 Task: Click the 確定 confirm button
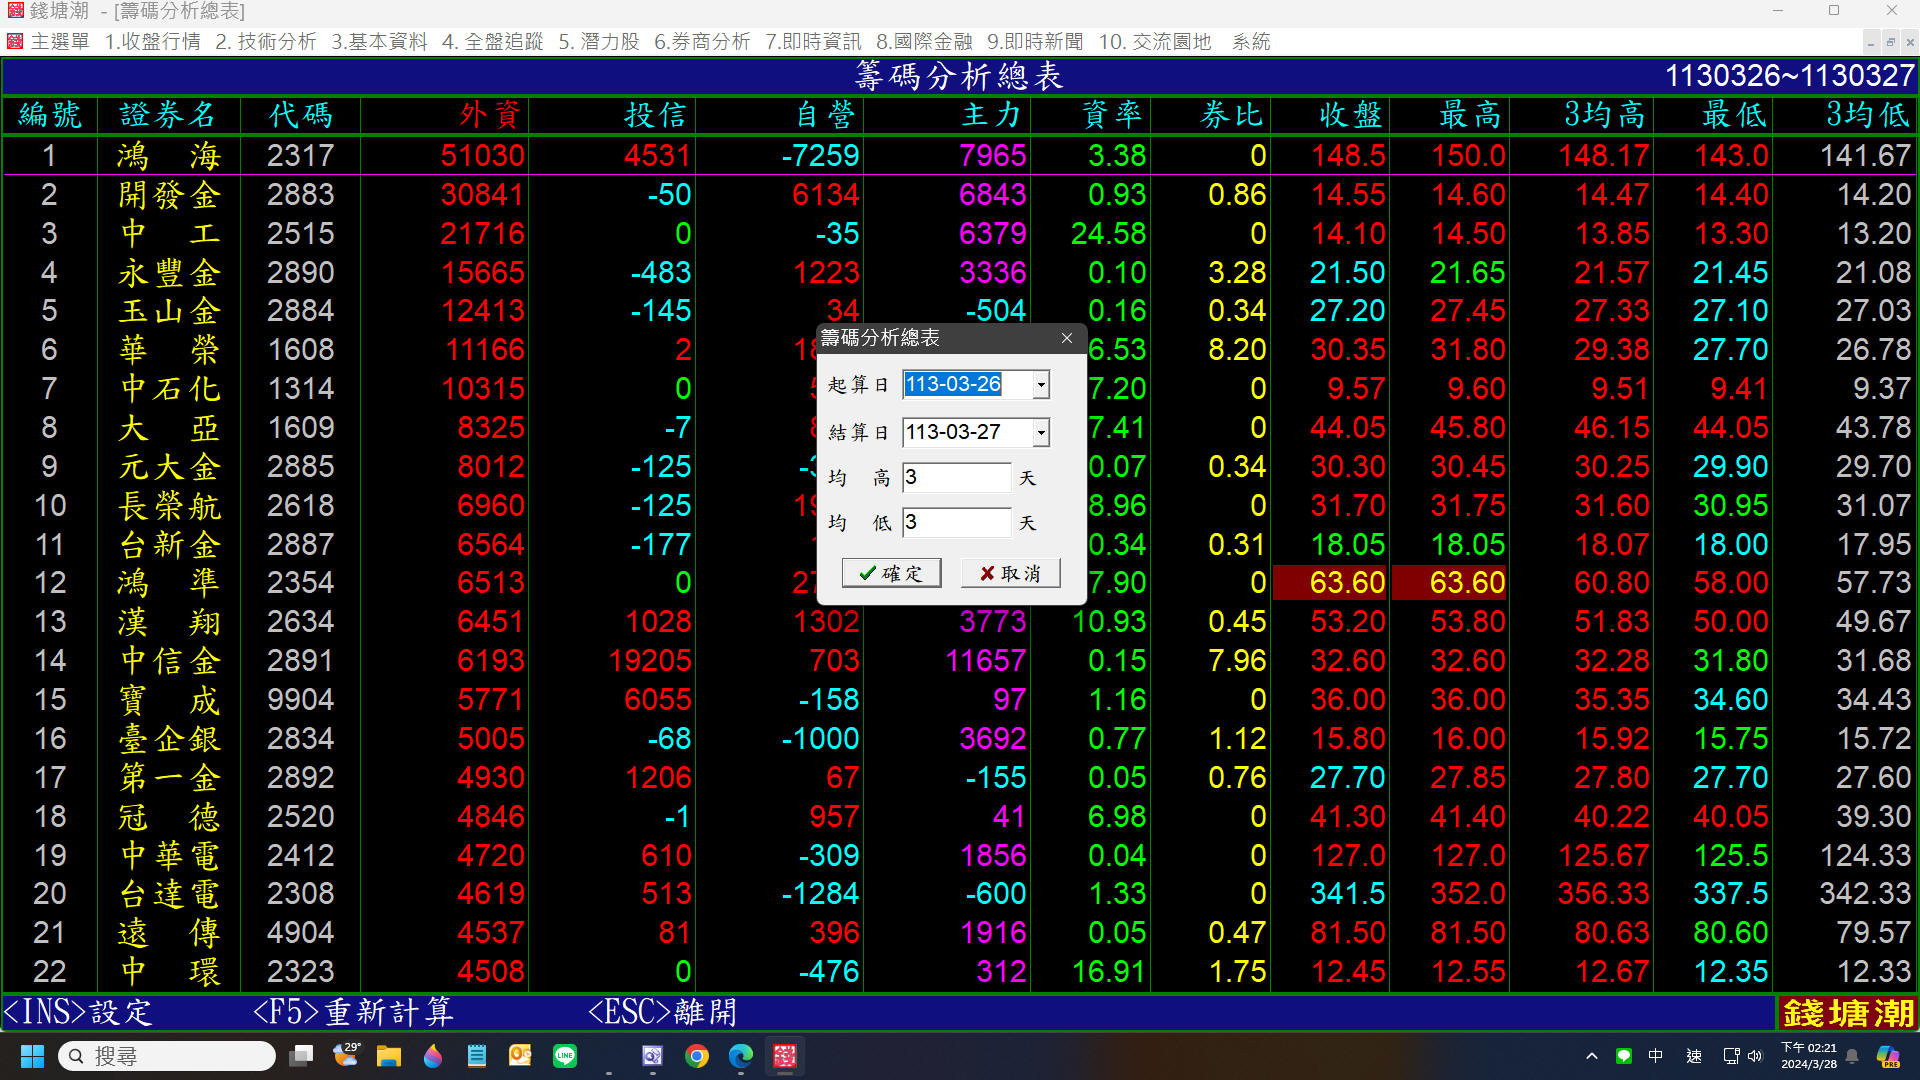891,573
